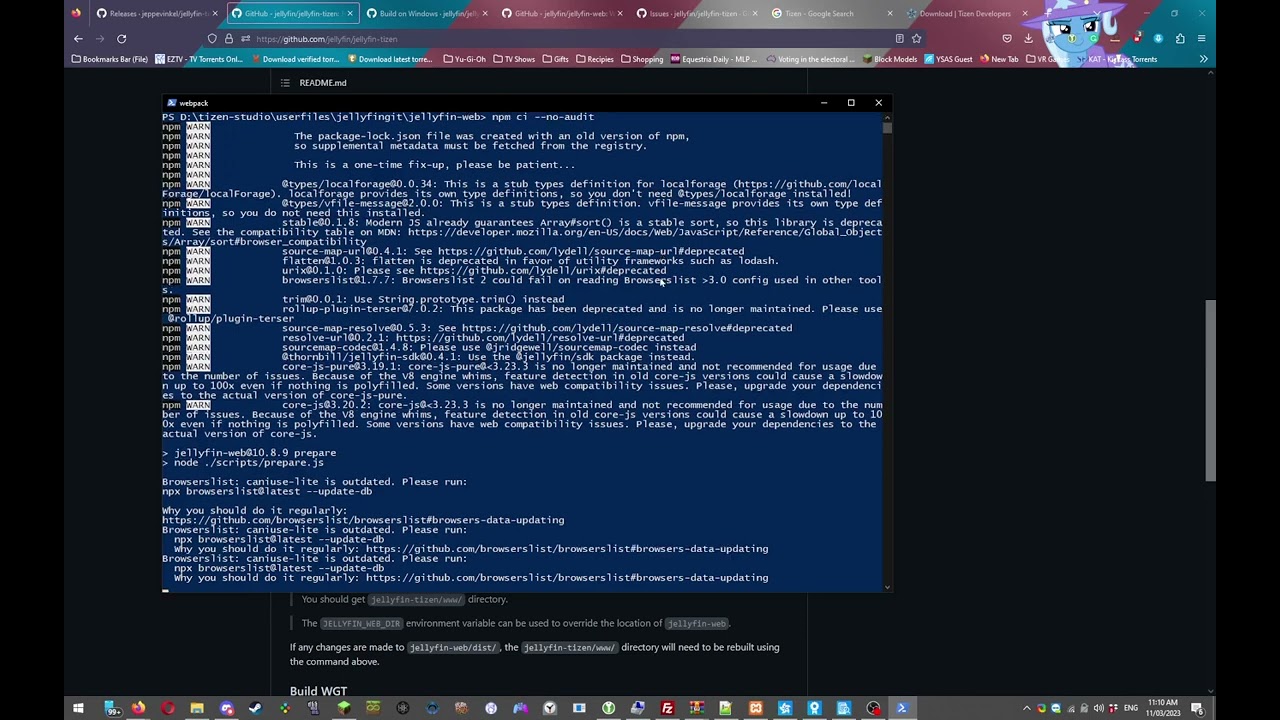Open the Gifts bookmarks folder
Screen dimensions: 1280x720
pyautogui.click(x=555, y=59)
